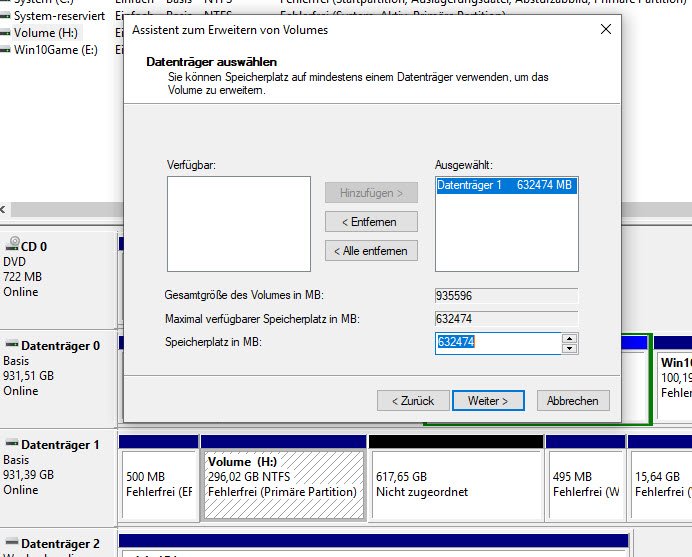Click the horizontal scrollbar left arrow
Viewport: 692px width, 557px height.
pos(4,209)
